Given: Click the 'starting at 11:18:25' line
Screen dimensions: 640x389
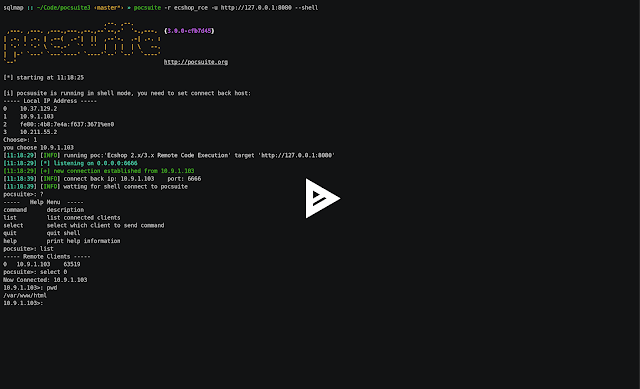Looking at the screenshot, I should (x=44, y=78).
